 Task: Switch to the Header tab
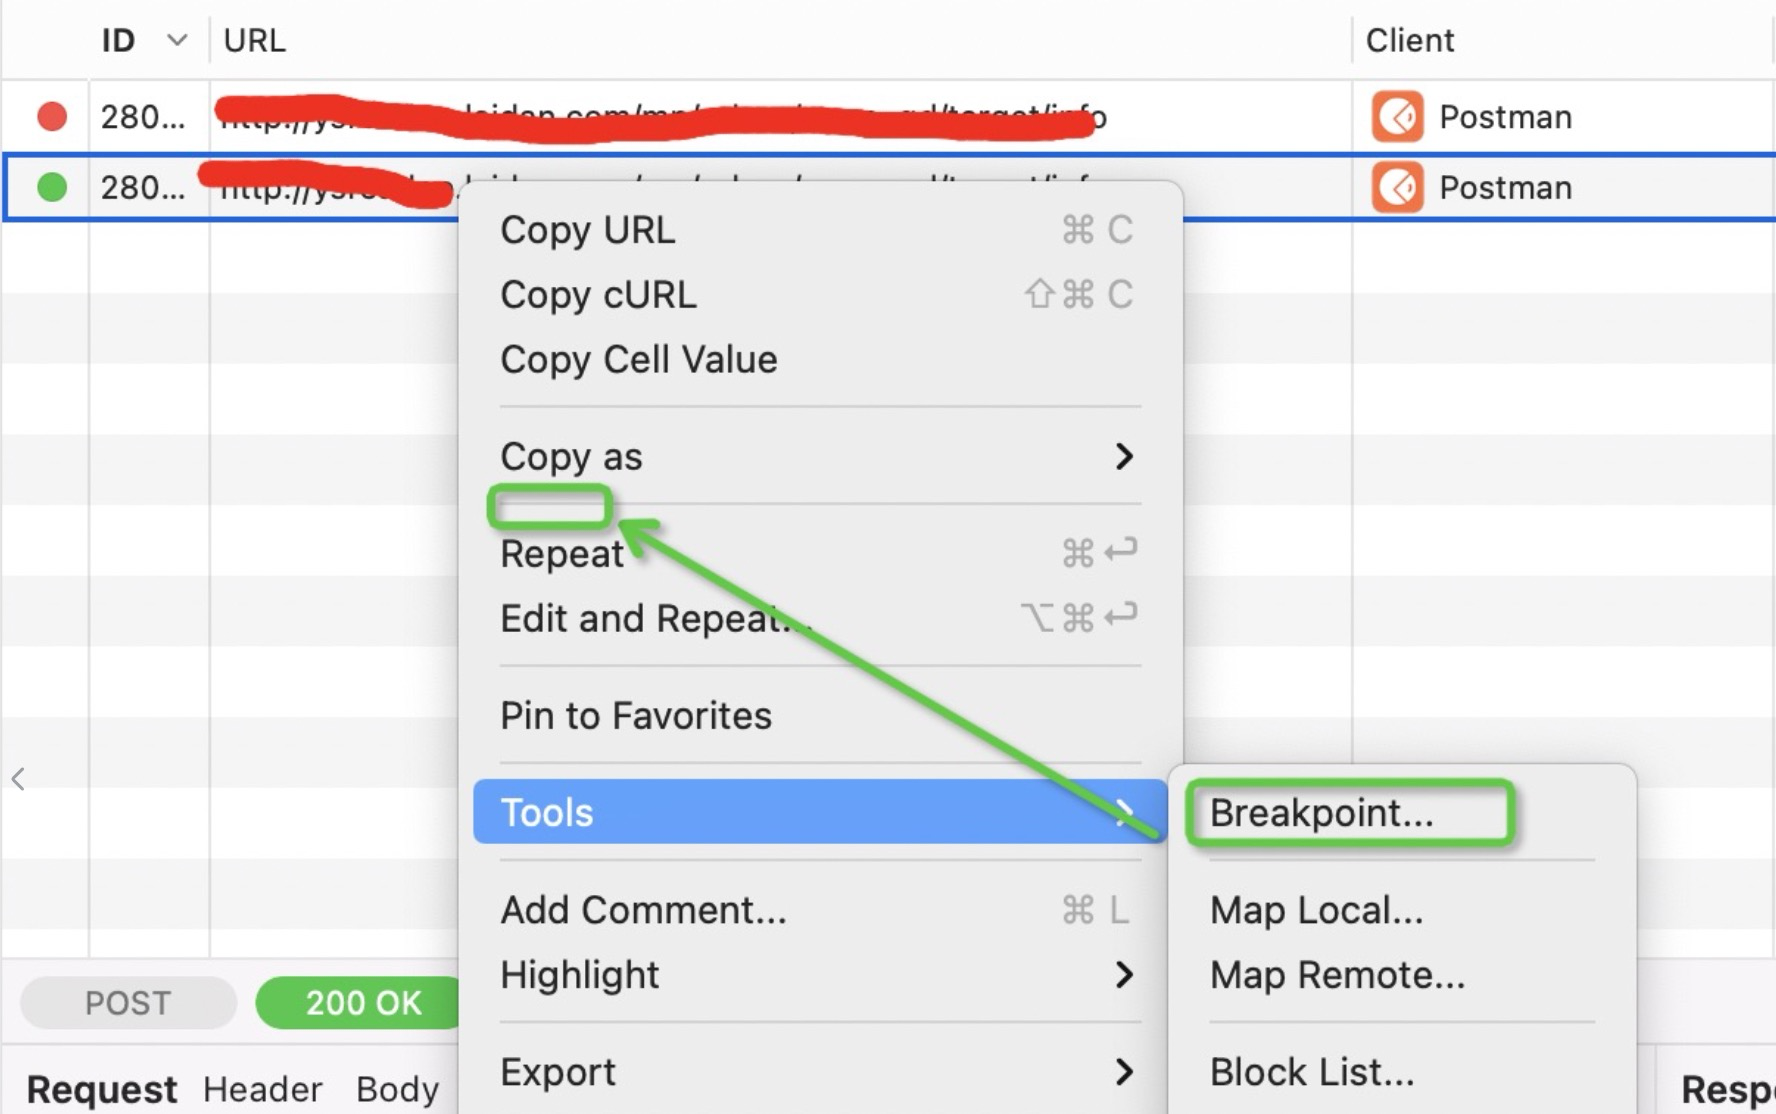(x=263, y=1089)
